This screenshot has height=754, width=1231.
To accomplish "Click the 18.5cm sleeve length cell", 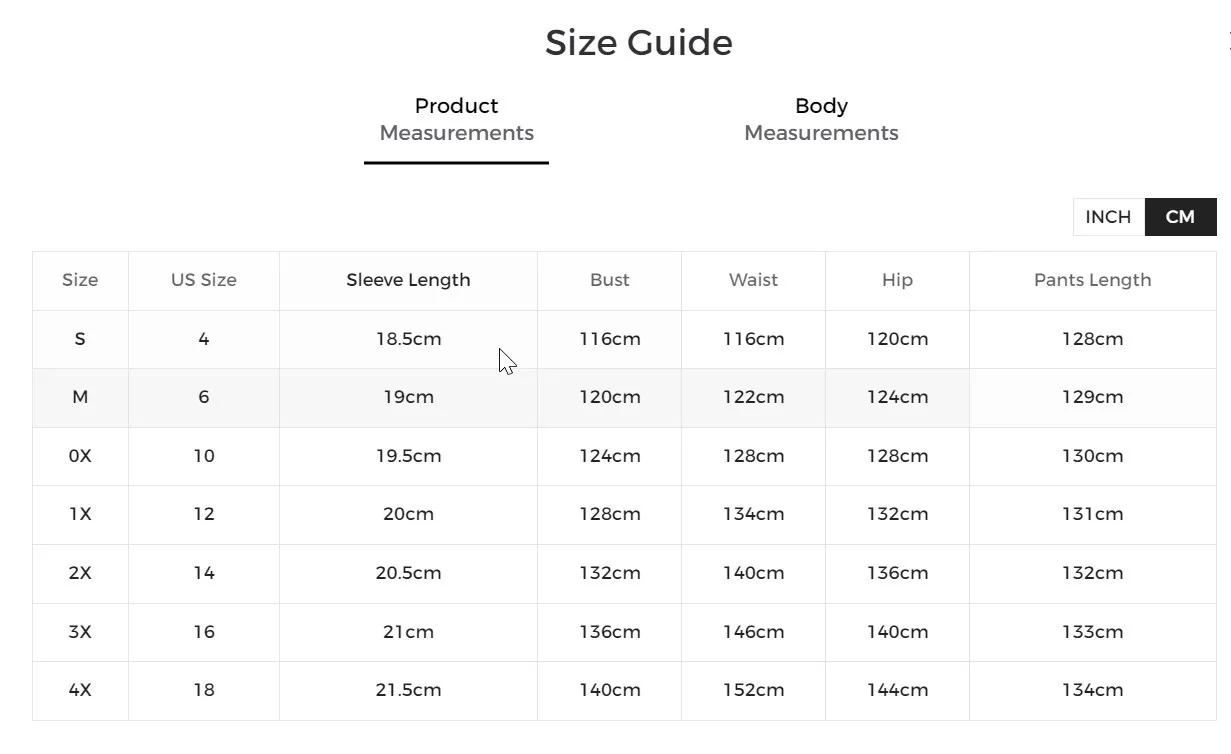I will point(408,339).
